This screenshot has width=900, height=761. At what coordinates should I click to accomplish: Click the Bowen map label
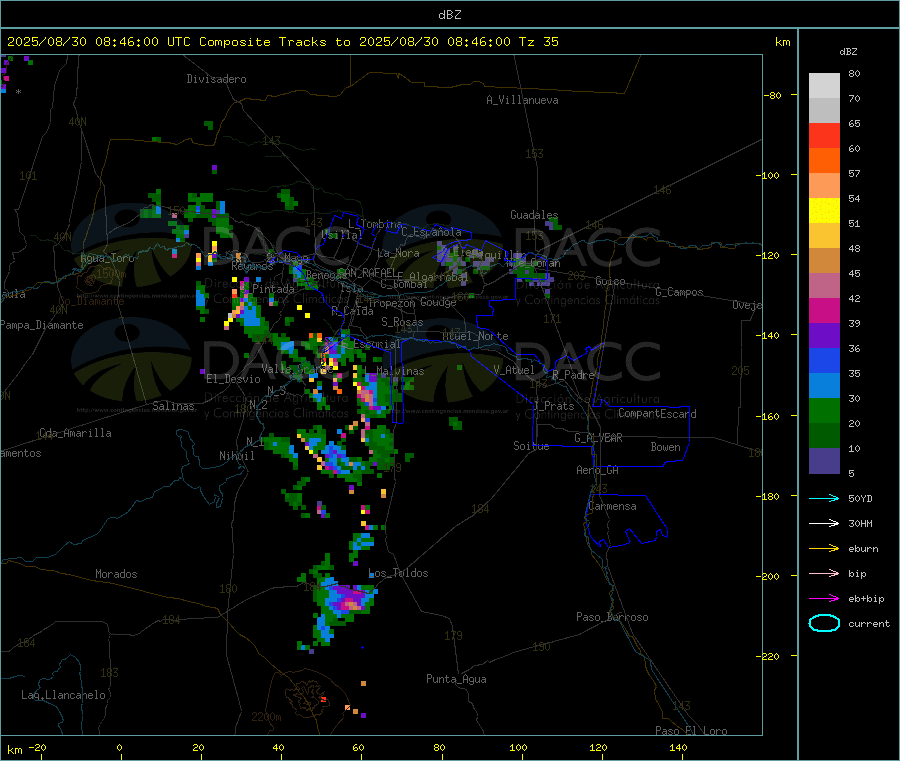click(x=665, y=447)
